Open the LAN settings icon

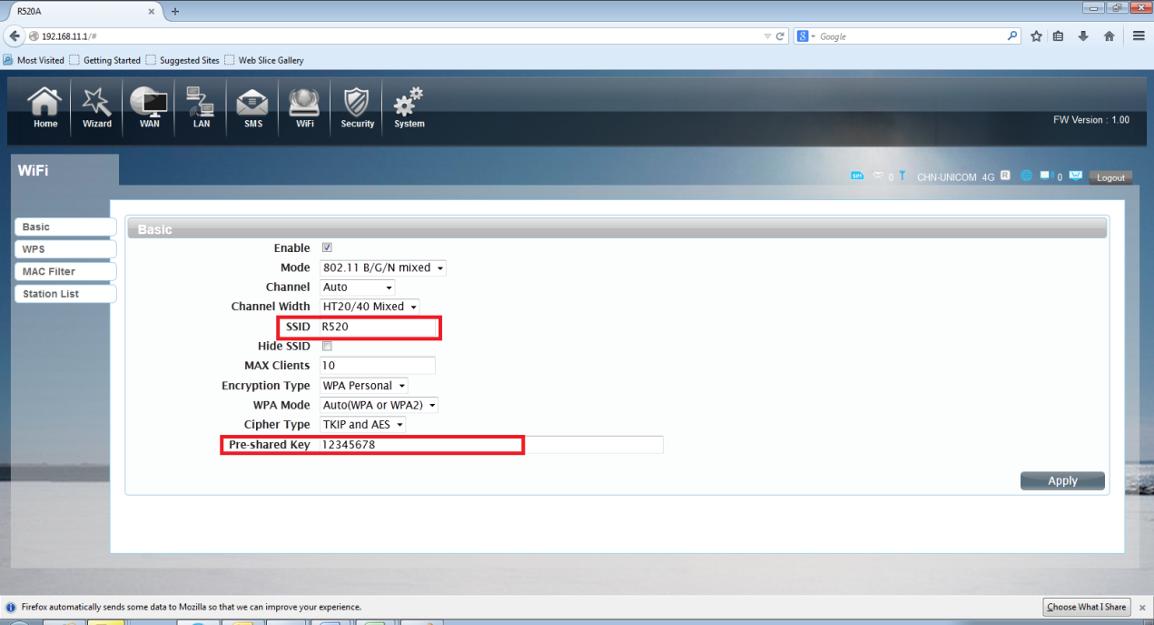click(201, 107)
